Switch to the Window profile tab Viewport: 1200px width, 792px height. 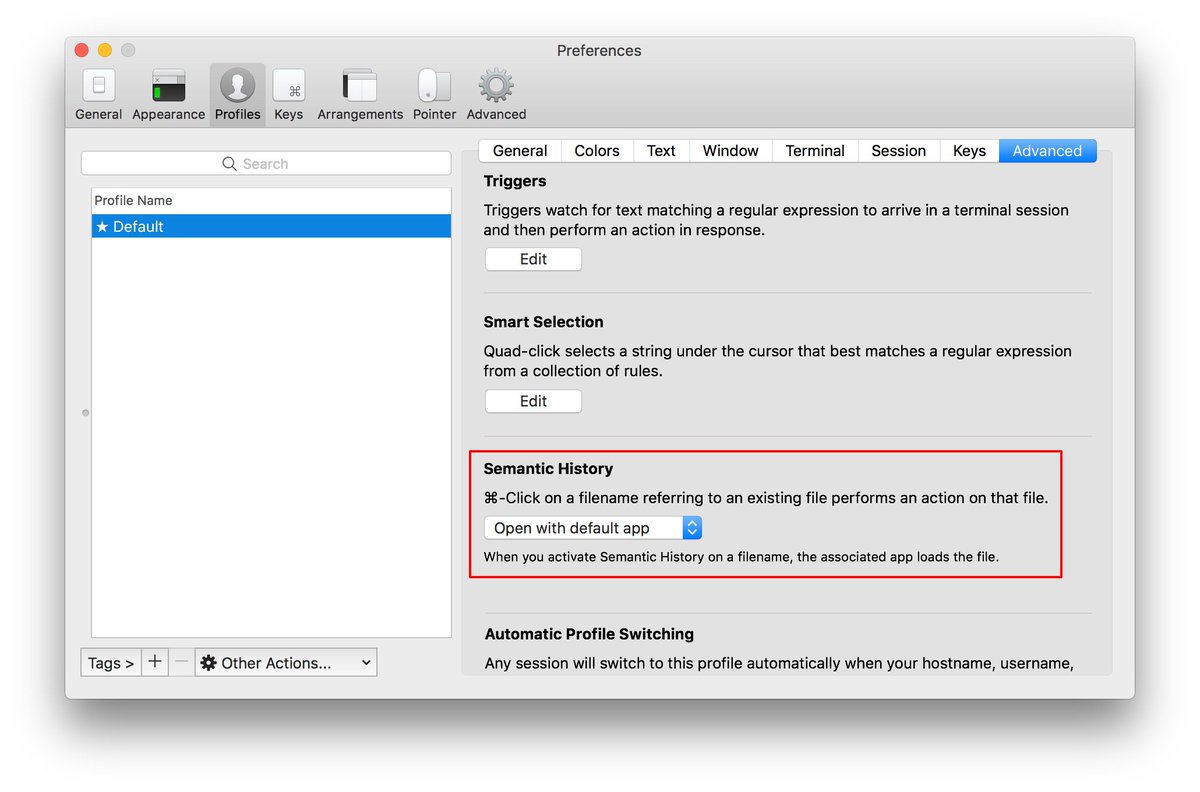tap(730, 151)
